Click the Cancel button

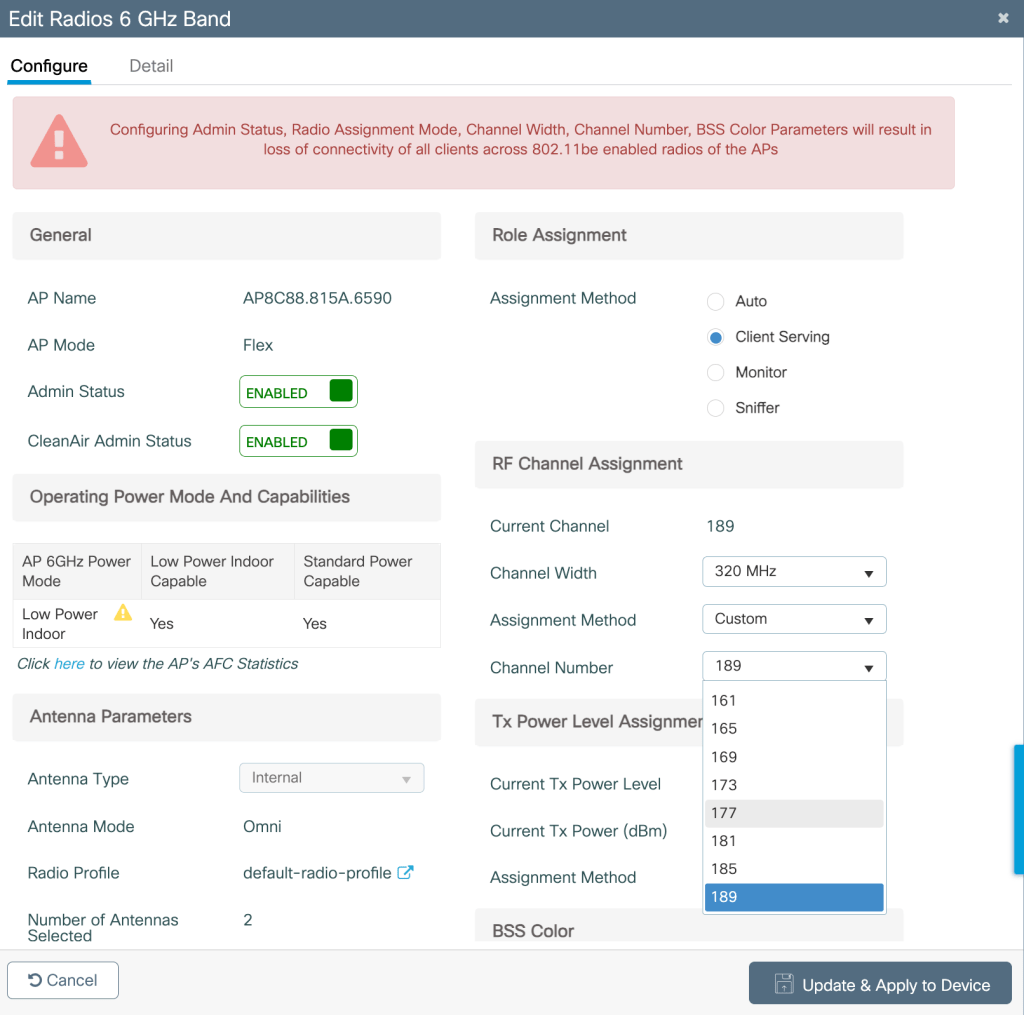click(x=63, y=980)
